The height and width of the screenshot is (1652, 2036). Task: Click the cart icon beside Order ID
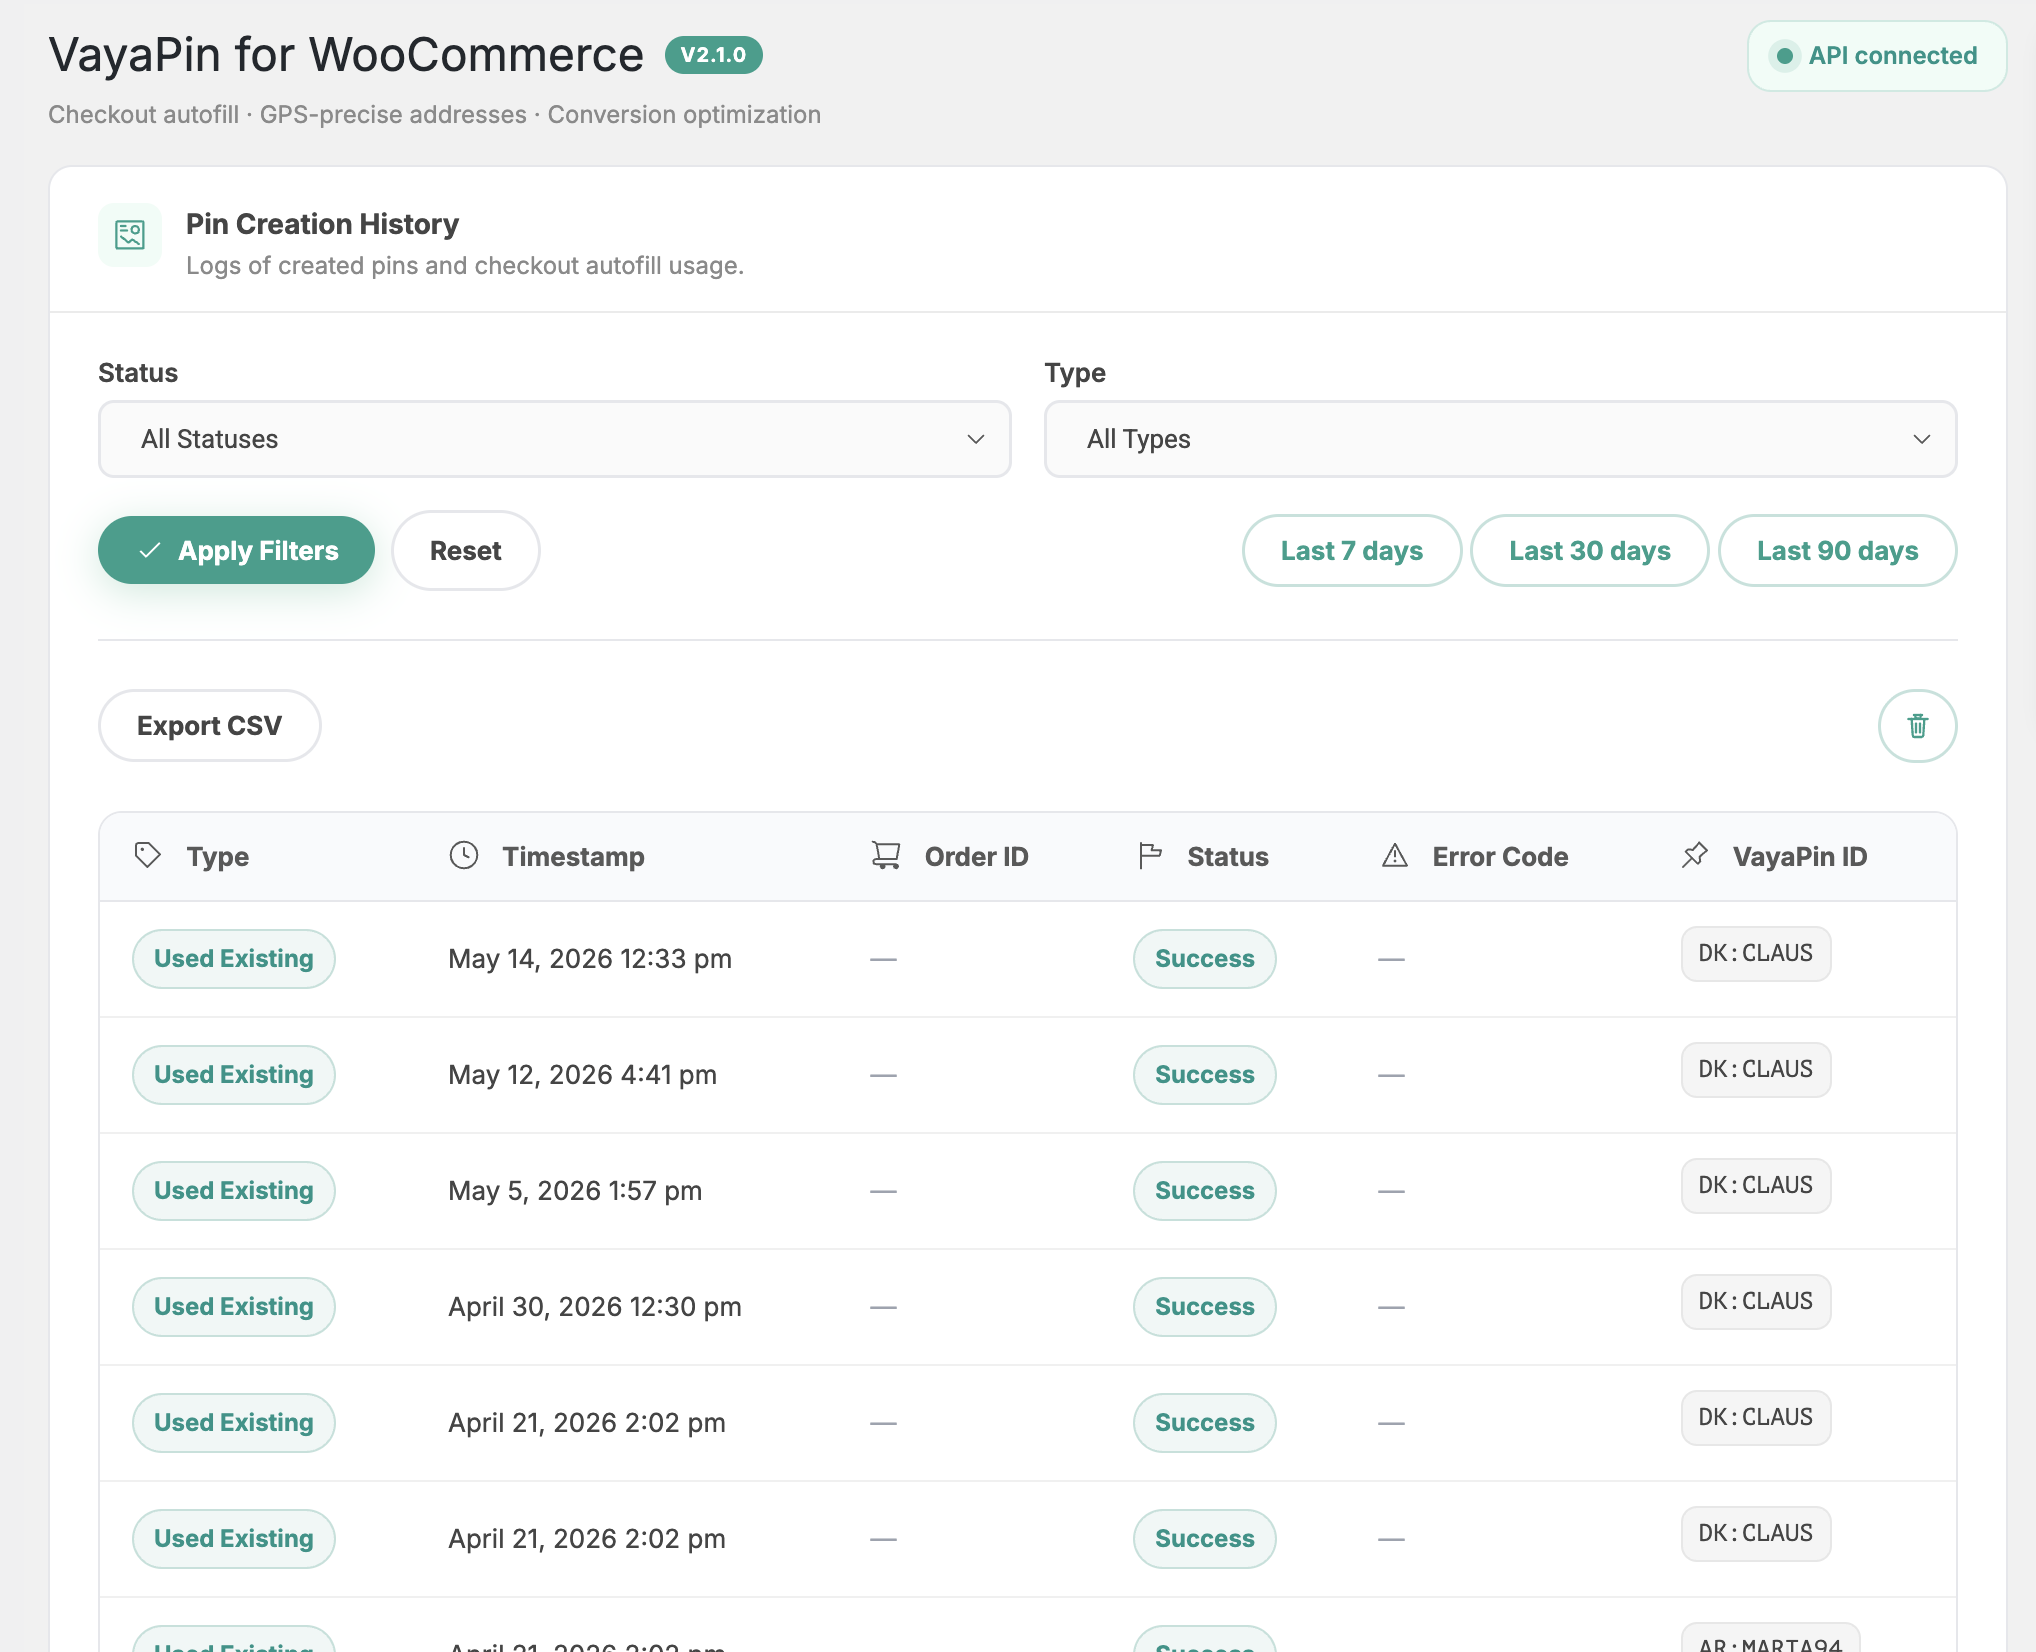[886, 855]
